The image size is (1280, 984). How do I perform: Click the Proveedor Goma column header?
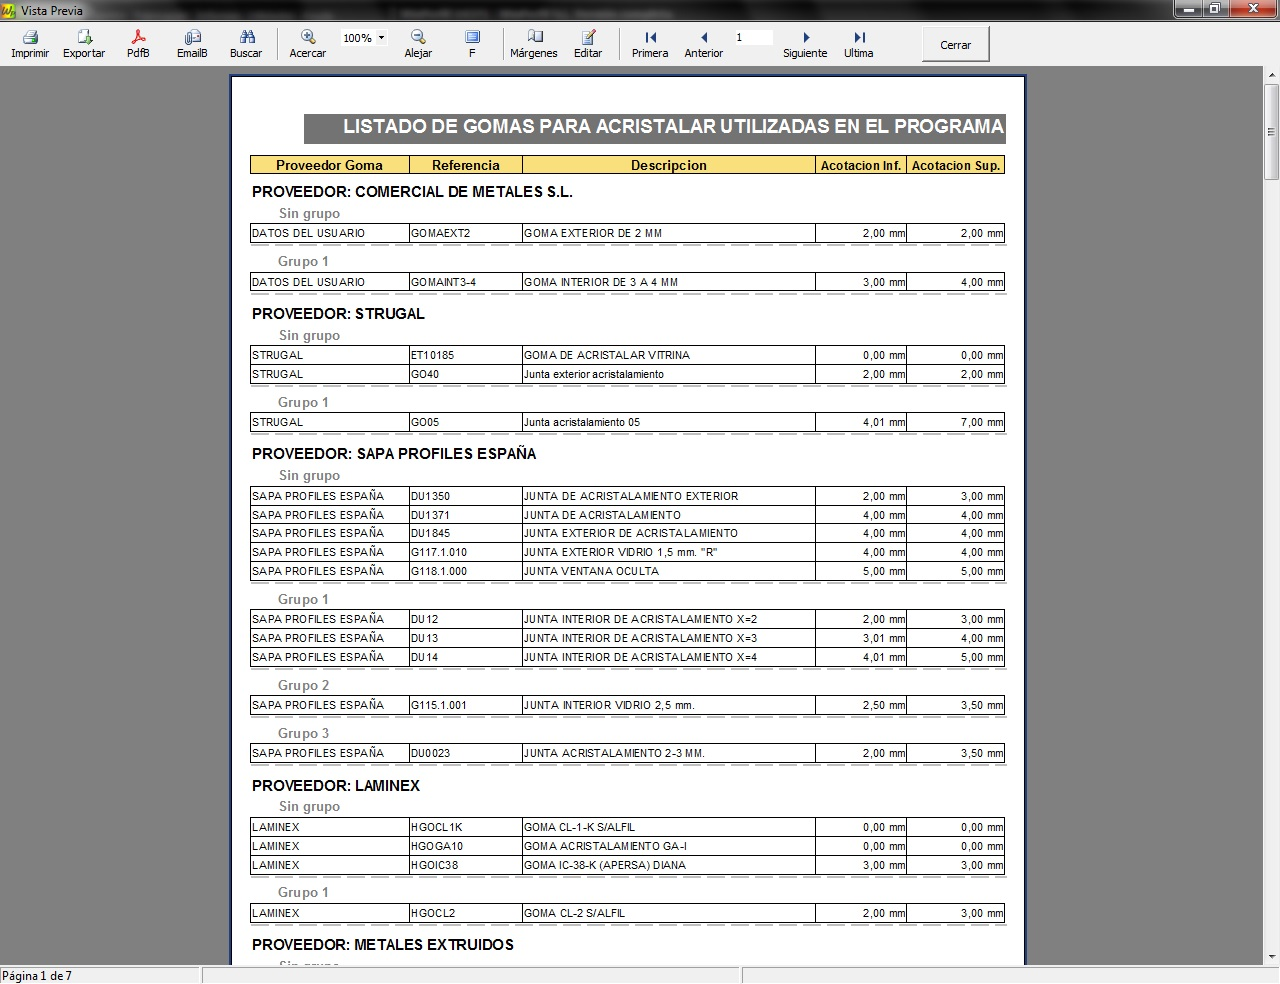pyautogui.click(x=329, y=165)
